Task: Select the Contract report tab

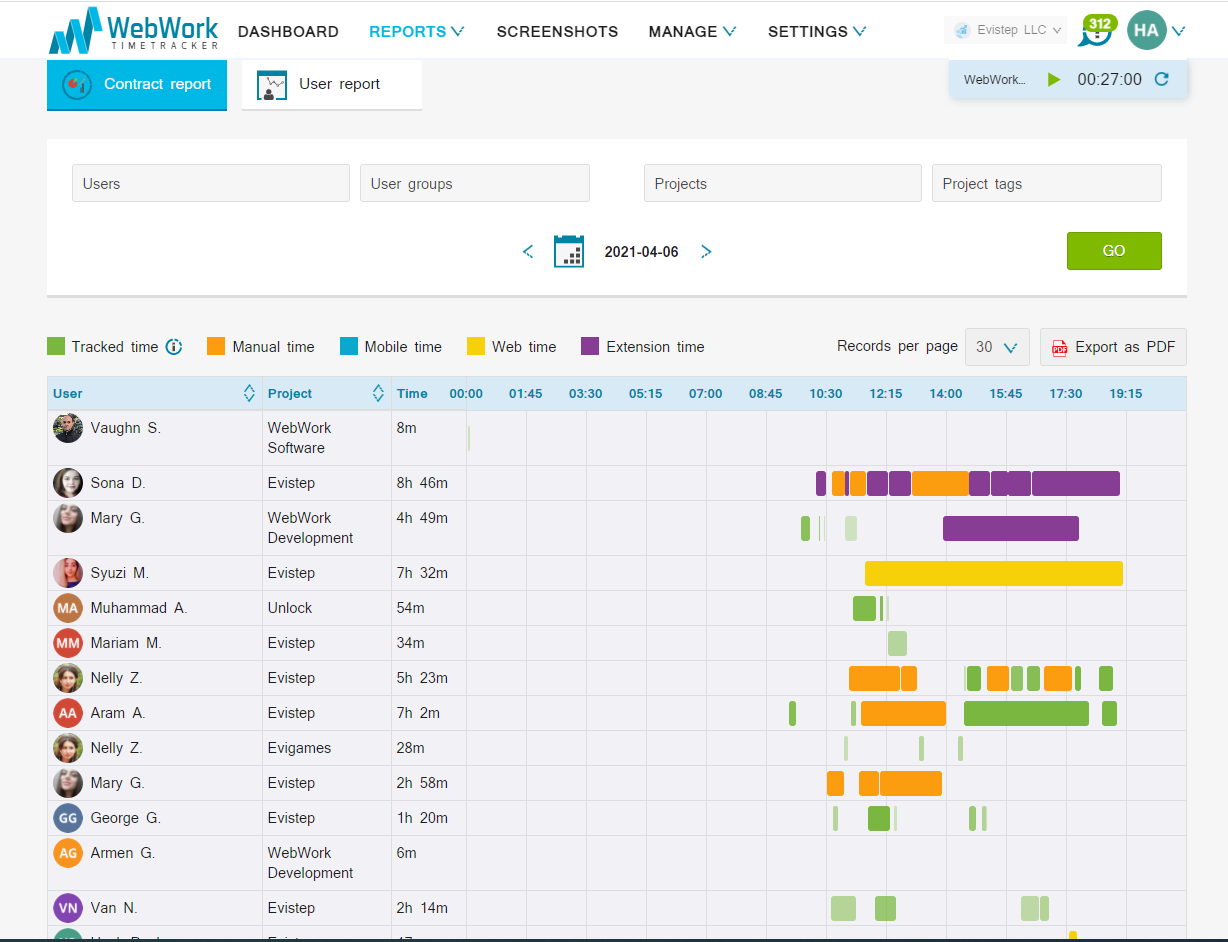Action: pos(137,85)
